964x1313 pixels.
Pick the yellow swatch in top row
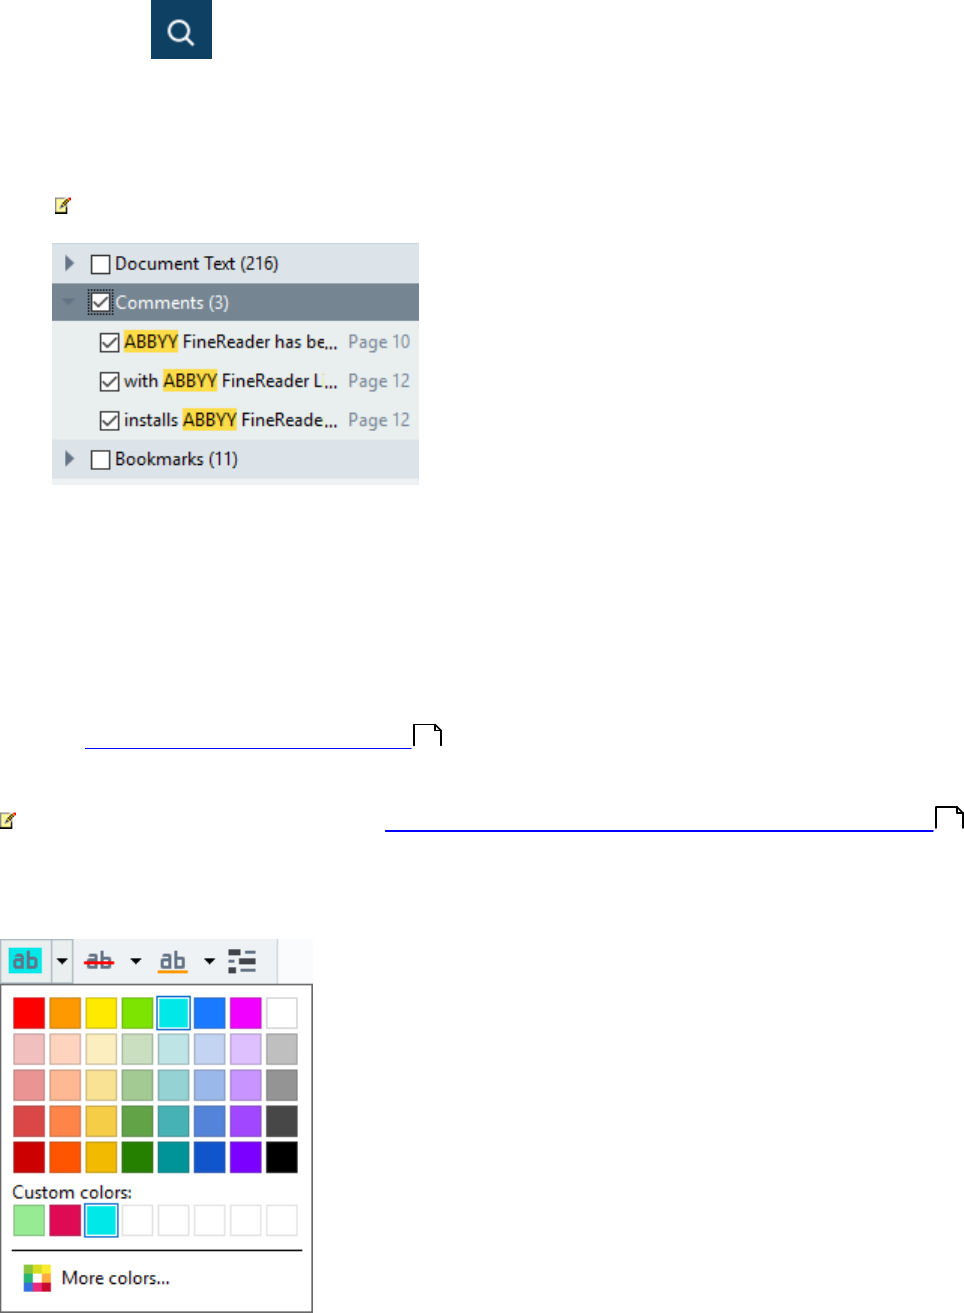coord(101,1013)
